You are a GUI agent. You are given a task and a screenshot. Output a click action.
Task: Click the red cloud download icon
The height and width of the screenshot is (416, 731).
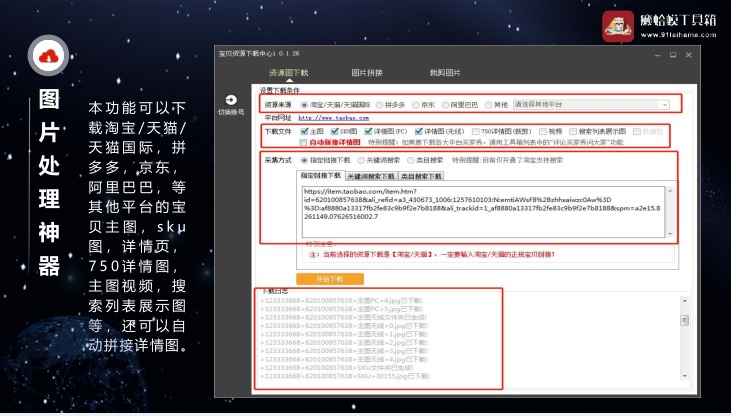click(48, 56)
